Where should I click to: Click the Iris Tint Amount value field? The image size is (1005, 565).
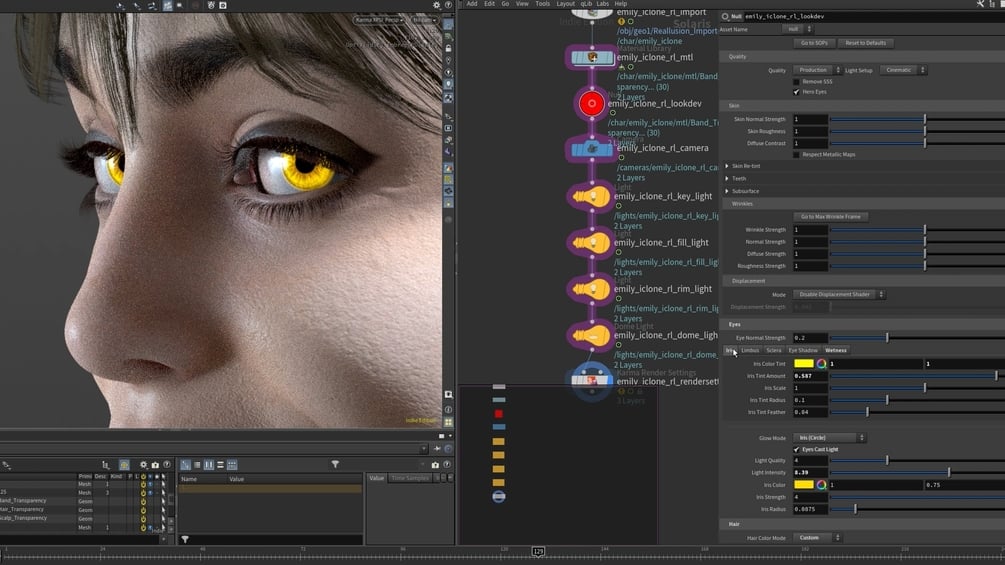click(x=810, y=376)
